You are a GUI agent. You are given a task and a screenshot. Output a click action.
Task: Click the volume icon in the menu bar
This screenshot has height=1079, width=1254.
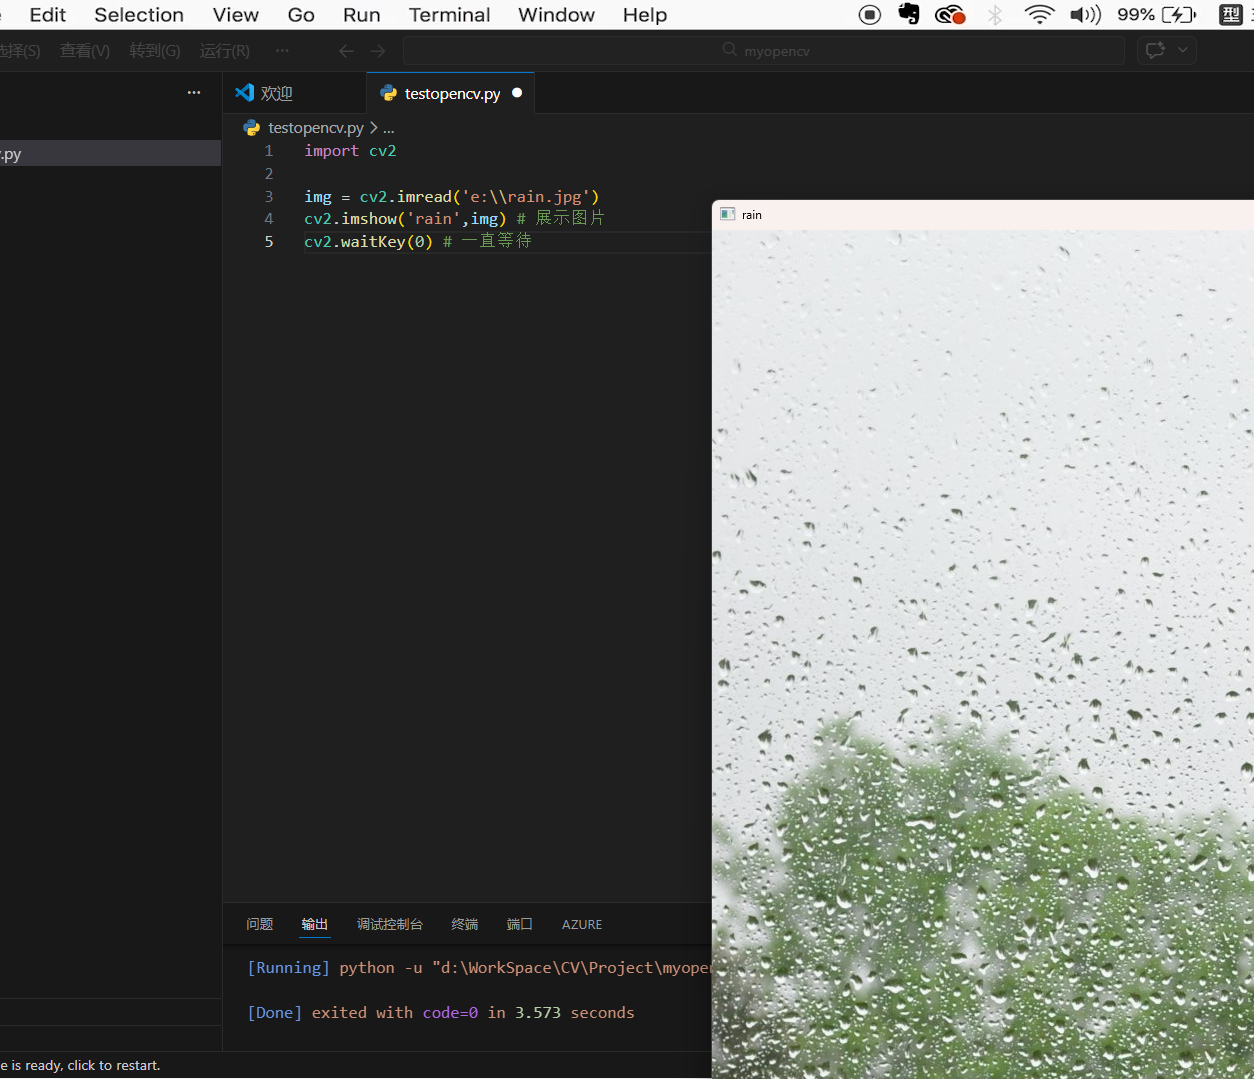[1084, 15]
